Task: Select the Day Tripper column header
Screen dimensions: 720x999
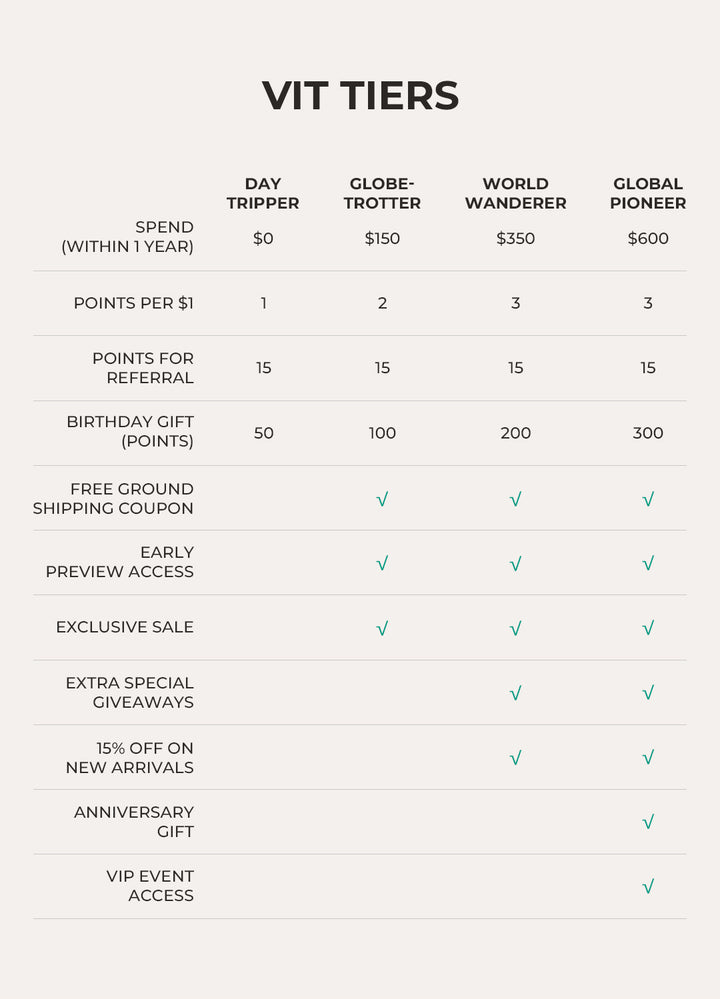Action: 263,193
